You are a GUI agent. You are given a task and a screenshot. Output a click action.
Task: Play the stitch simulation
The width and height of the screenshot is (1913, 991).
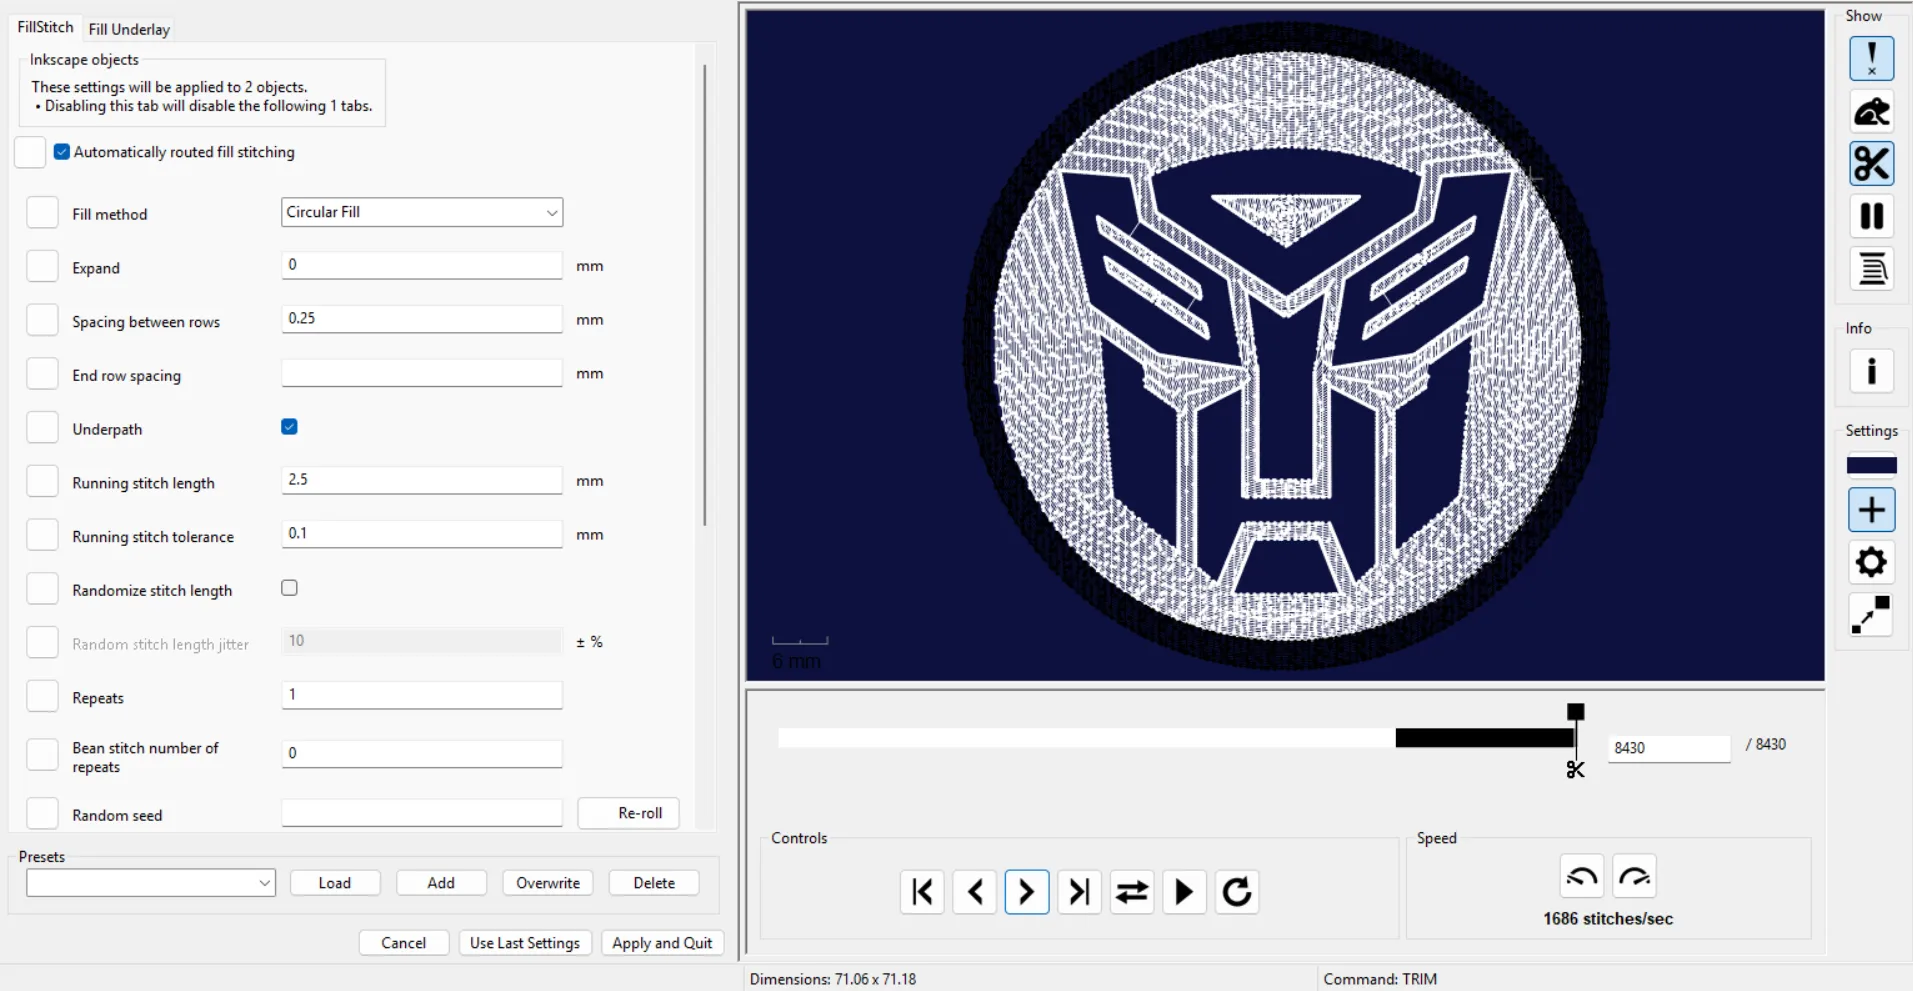tap(1184, 891)
